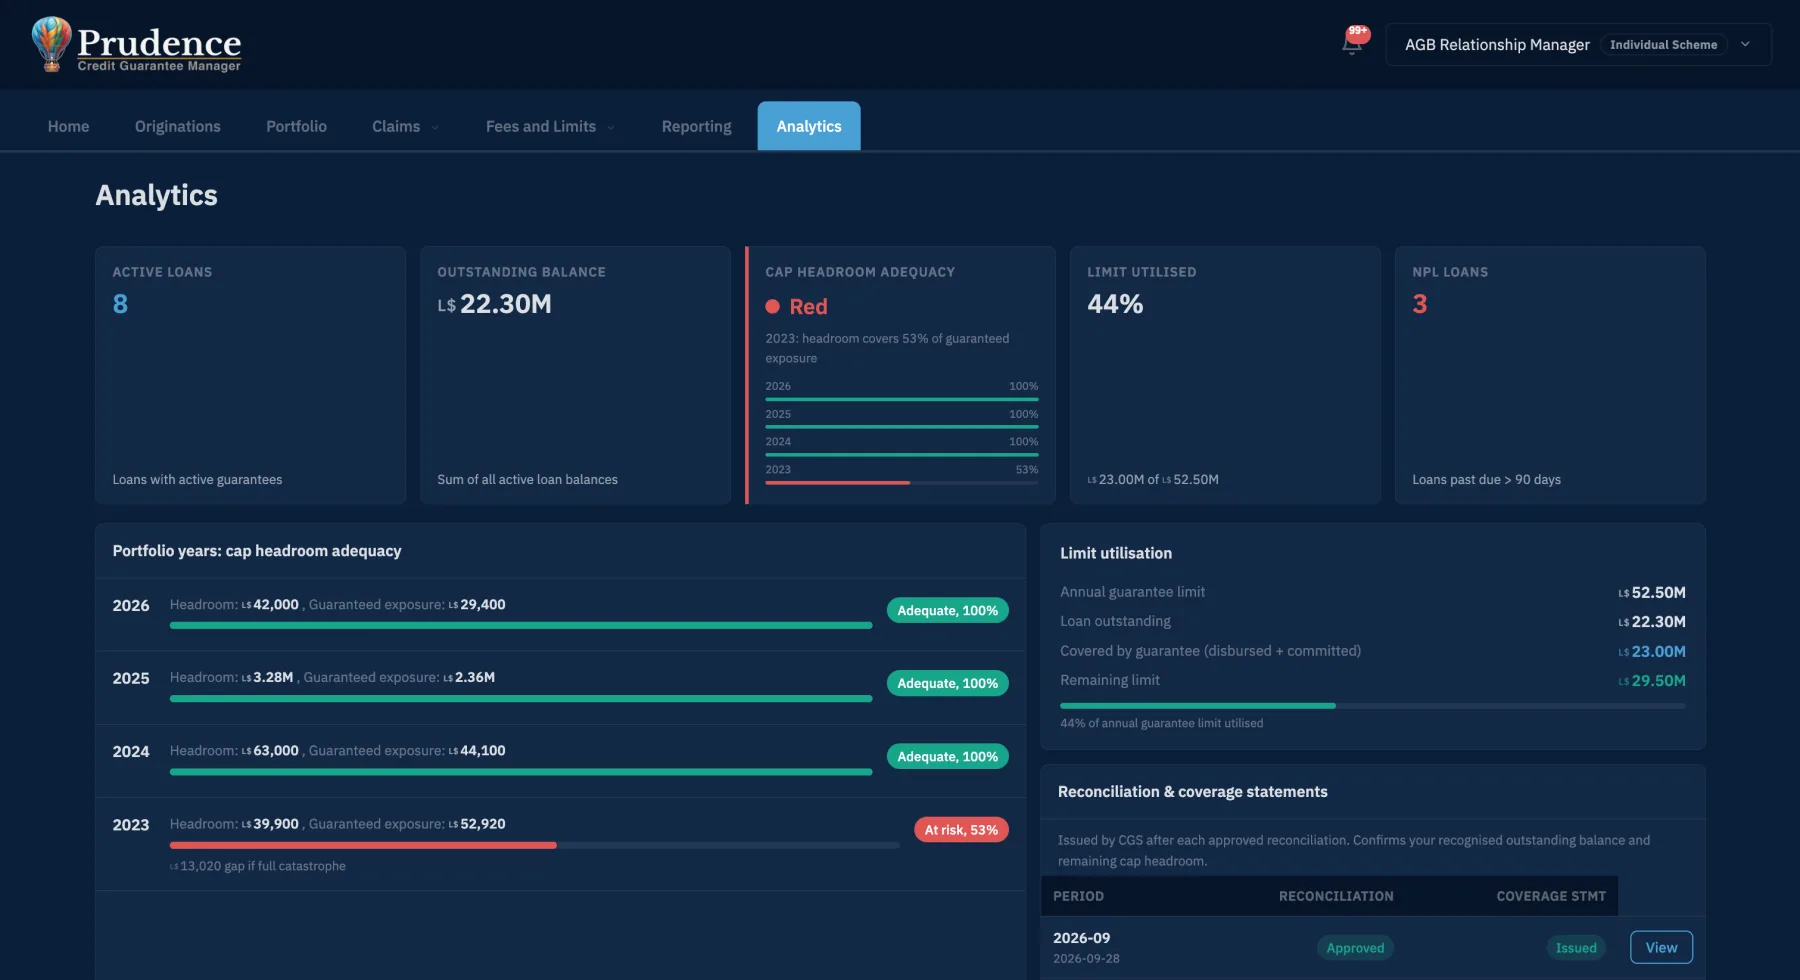Click the Outstanding Balance card value 22.30M
The width and height of the screenshot is (1800, 980).
click(x=494, y=304)
